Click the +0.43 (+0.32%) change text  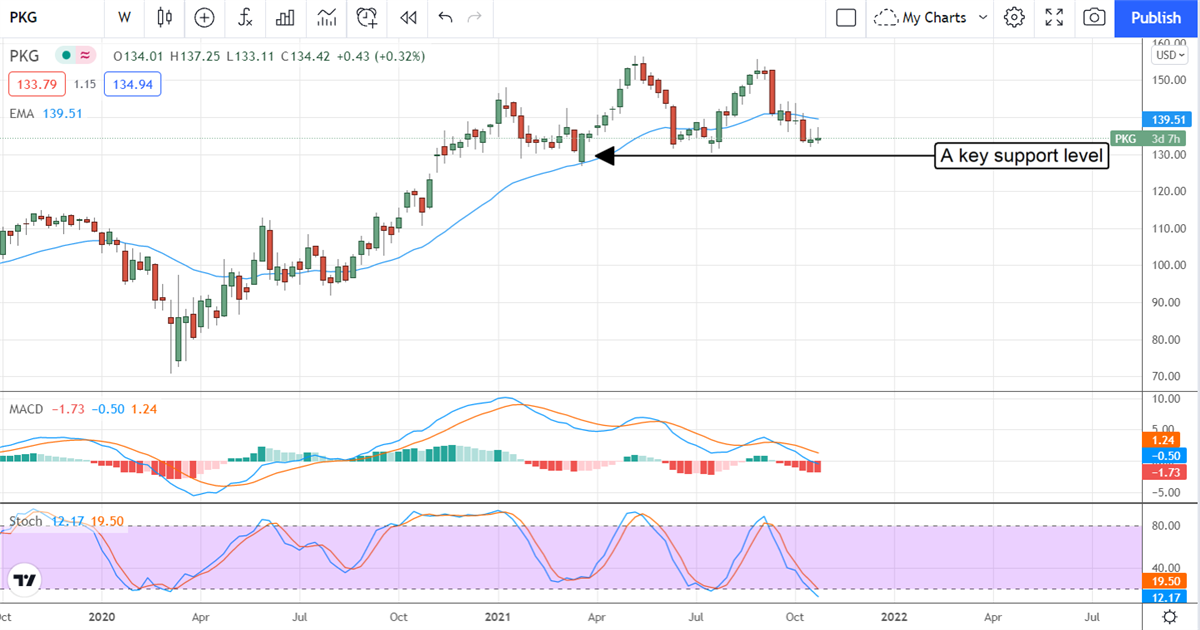[383, 56]
